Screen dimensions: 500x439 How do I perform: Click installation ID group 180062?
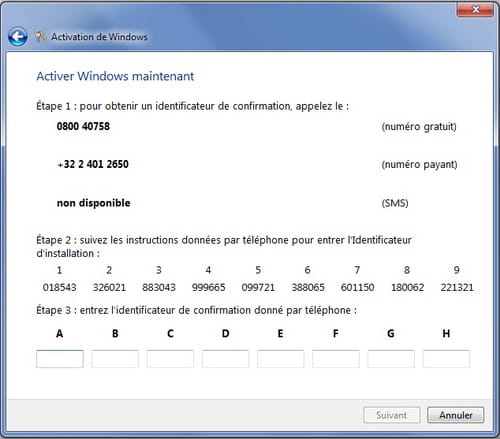407,287
